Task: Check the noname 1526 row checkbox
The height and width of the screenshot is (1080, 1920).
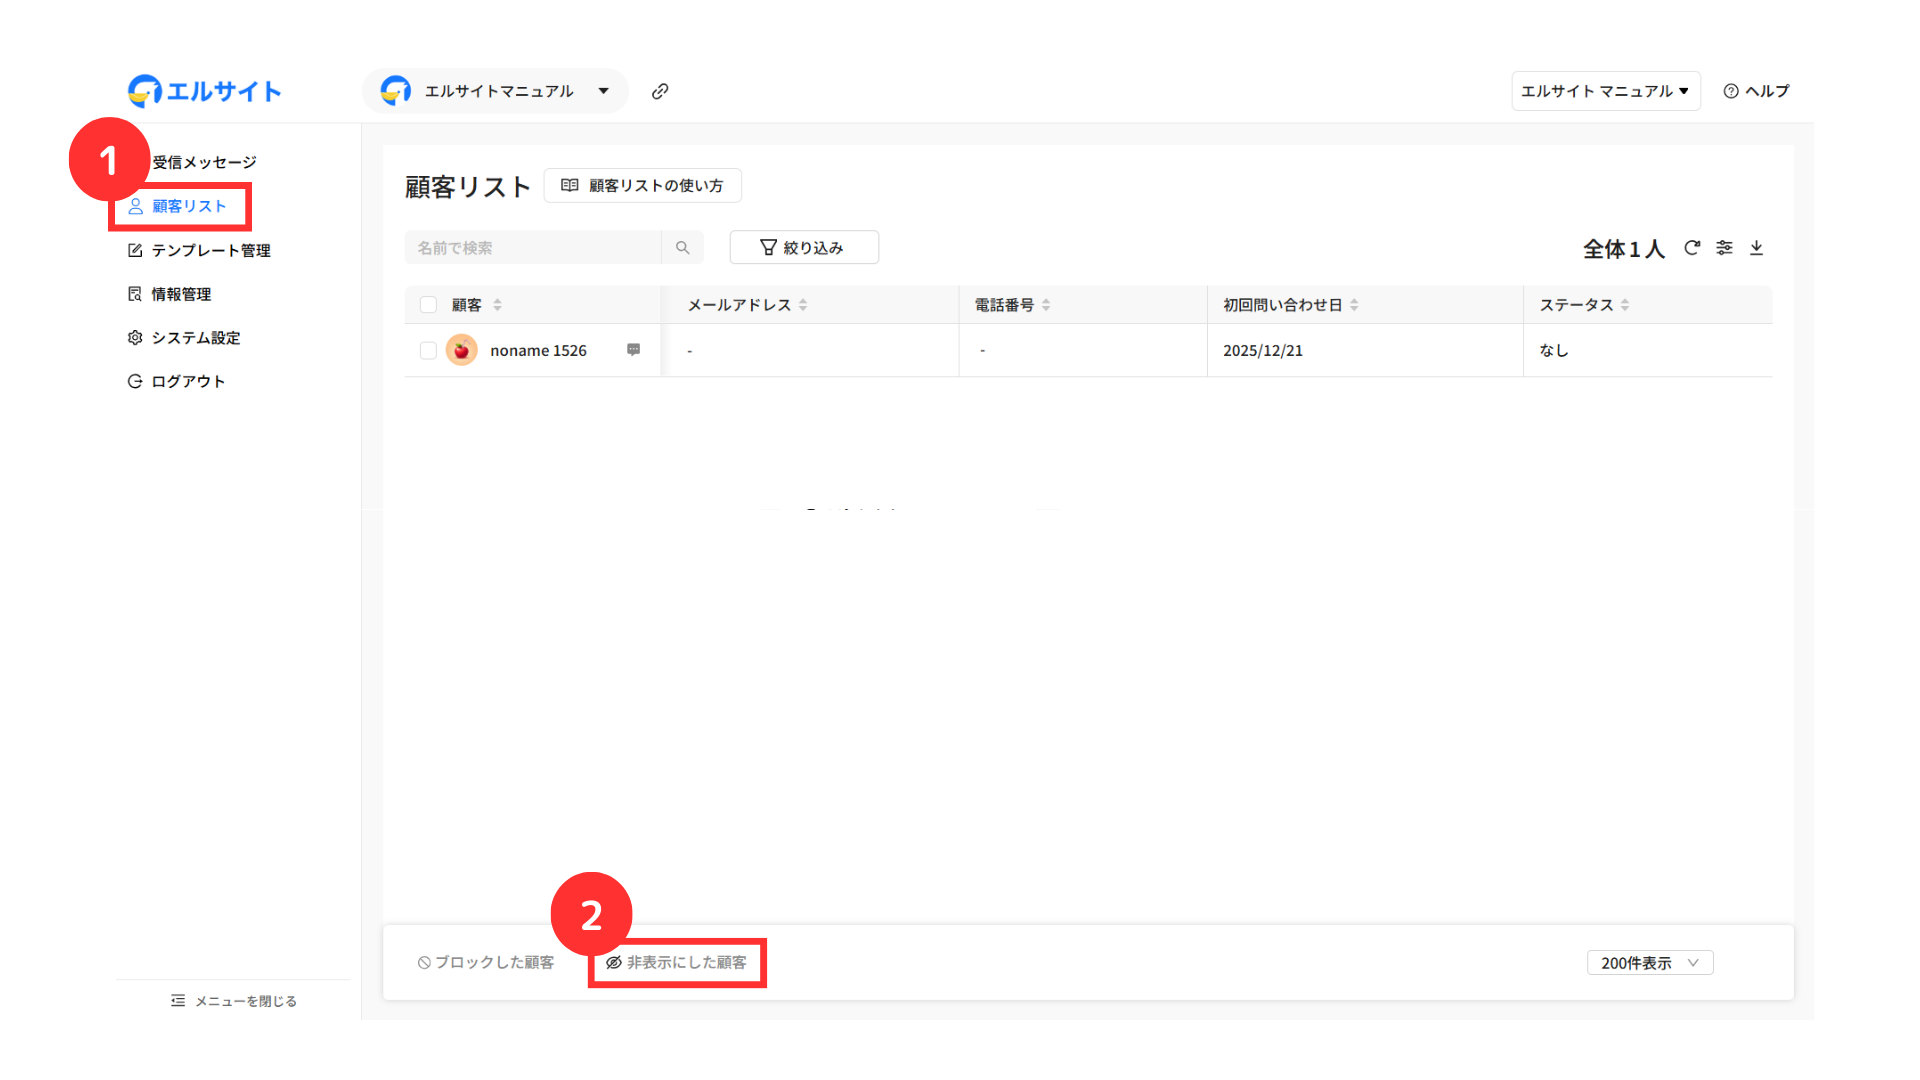Action: 428,350
